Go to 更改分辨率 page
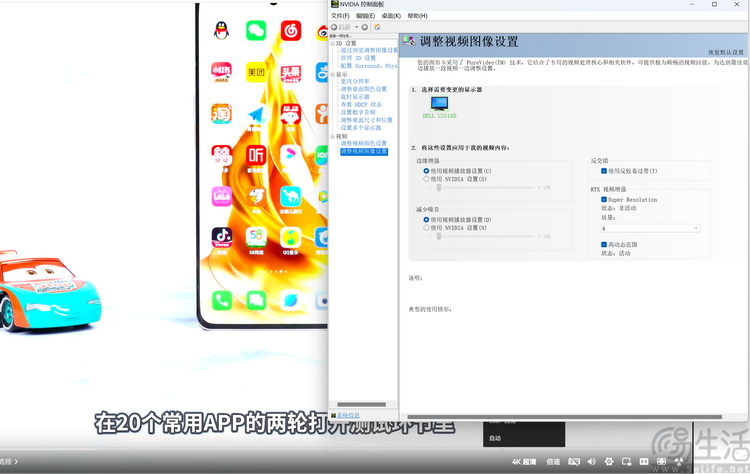The image size is (750, 474). pos(355,81)
